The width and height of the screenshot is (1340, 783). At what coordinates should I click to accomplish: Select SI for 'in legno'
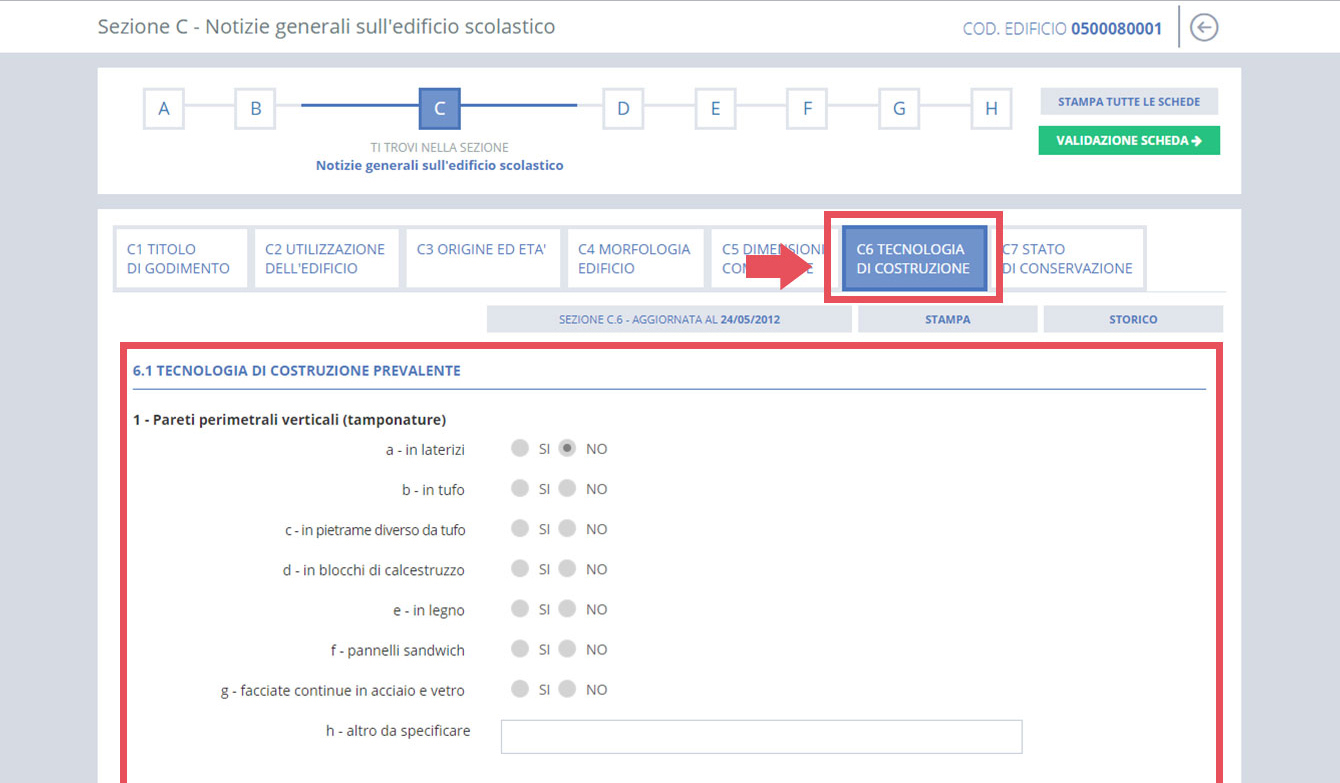coord(519,609)
